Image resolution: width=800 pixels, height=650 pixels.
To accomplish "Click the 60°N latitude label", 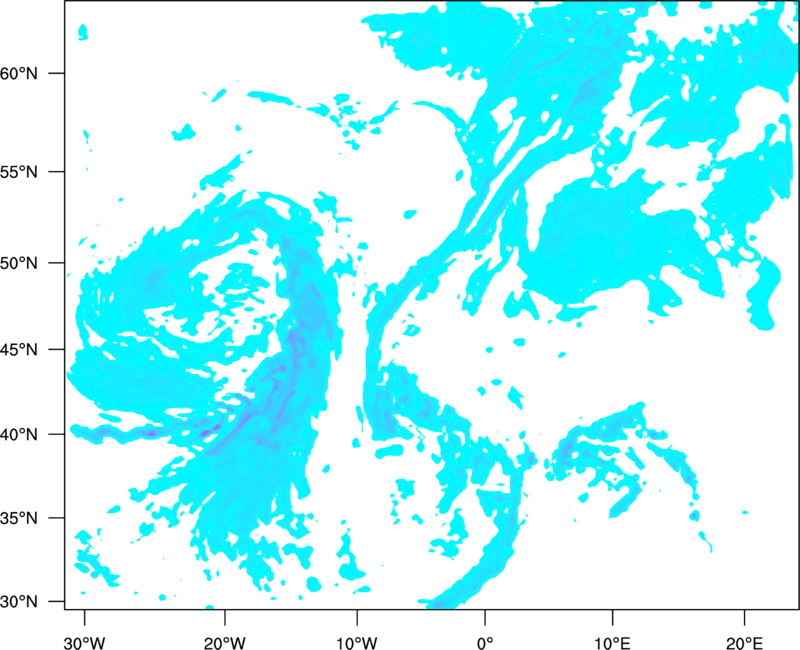I will (19, 73).
